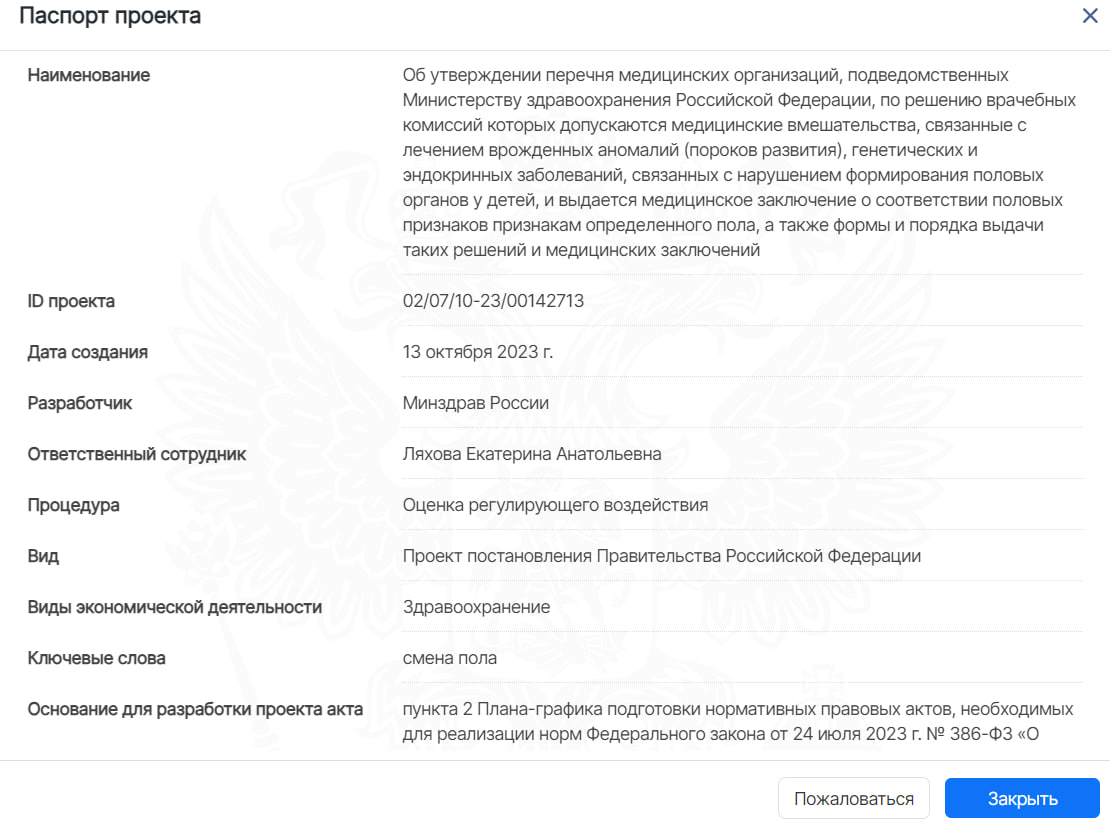This screenshot has width=1110, height=828.
Task: Click the project ID 02/07/10-23/00142713
Action: (493, 301)
